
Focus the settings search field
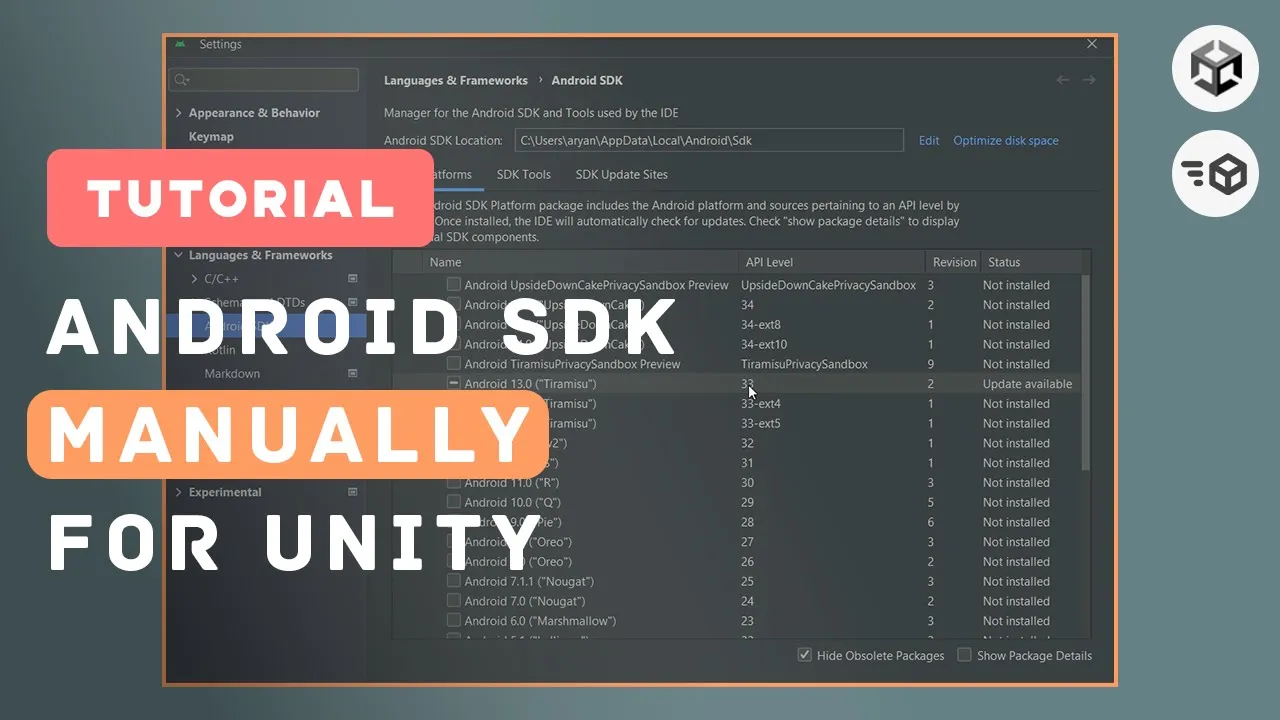[x=265, y=80]
